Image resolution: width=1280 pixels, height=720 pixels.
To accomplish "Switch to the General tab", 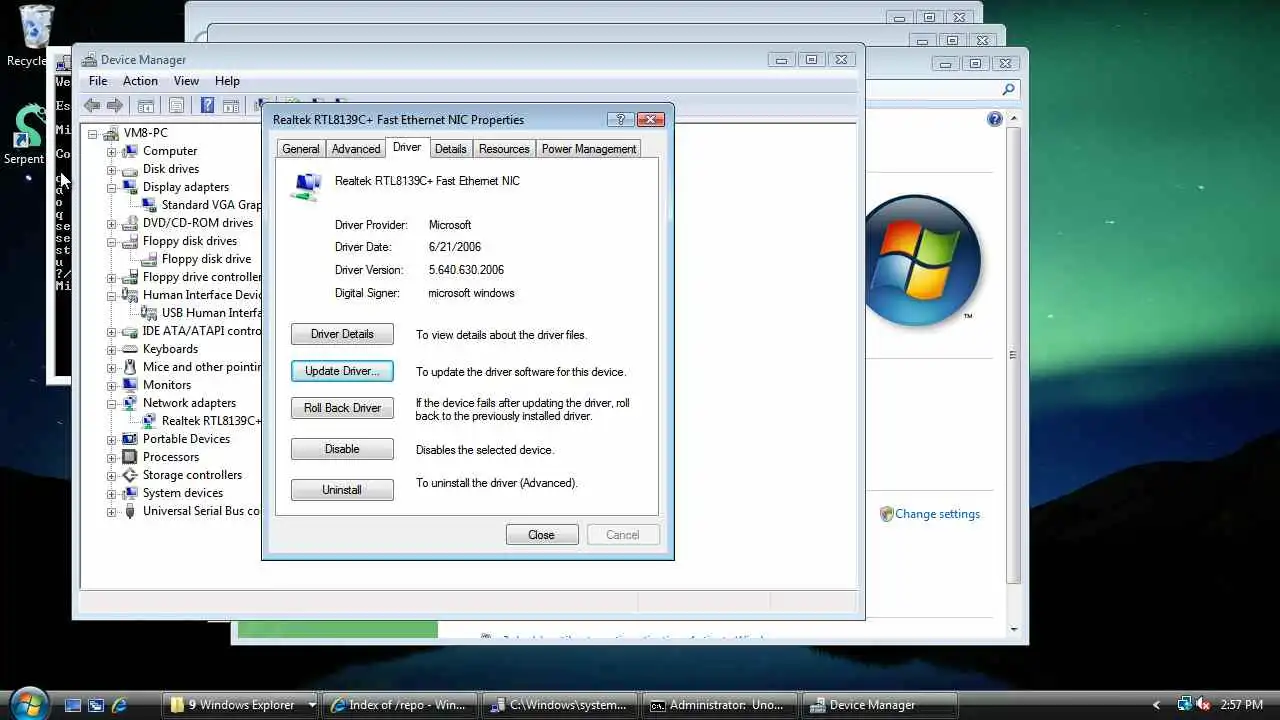I will click(301, 149).
